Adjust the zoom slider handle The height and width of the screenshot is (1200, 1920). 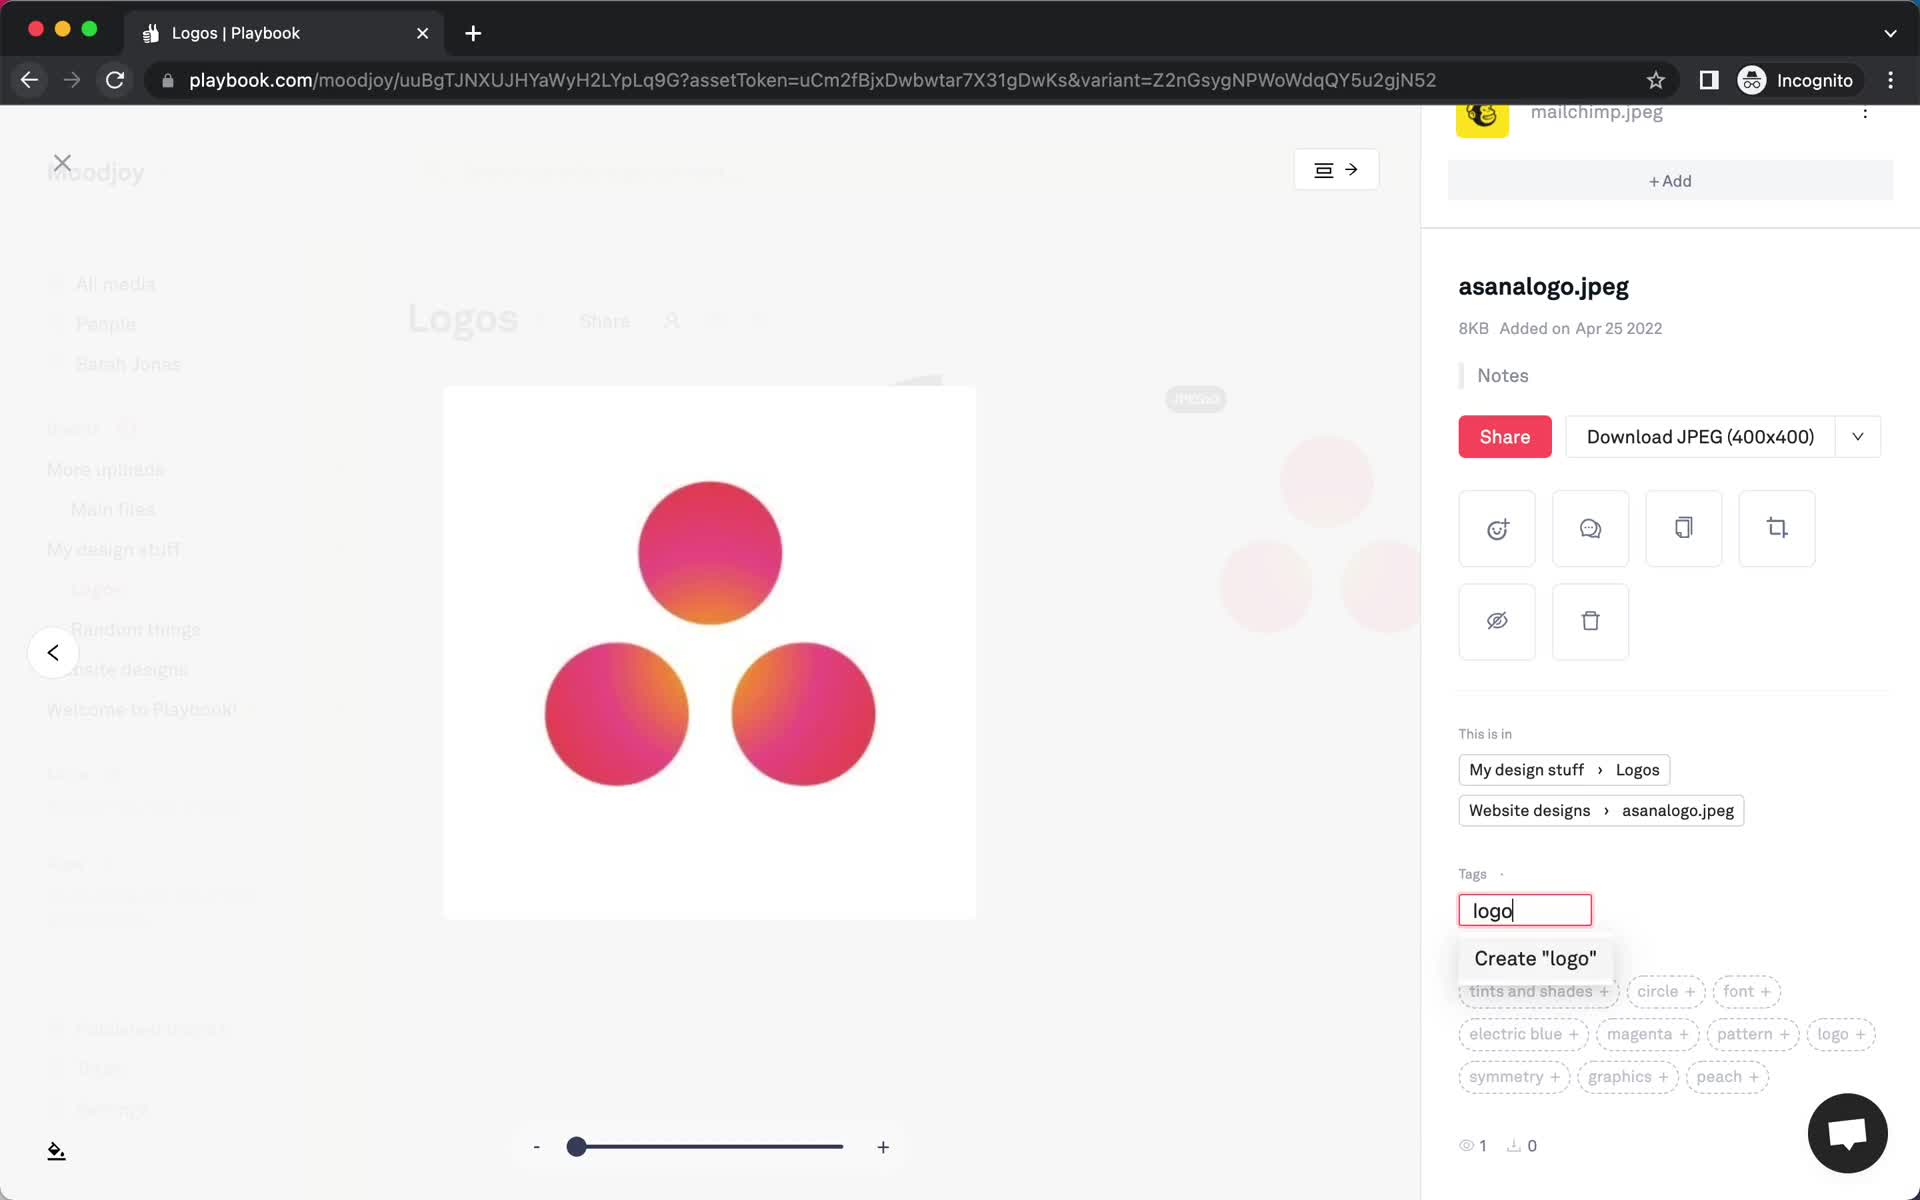pyautogui.click(x=577, y=1147)
